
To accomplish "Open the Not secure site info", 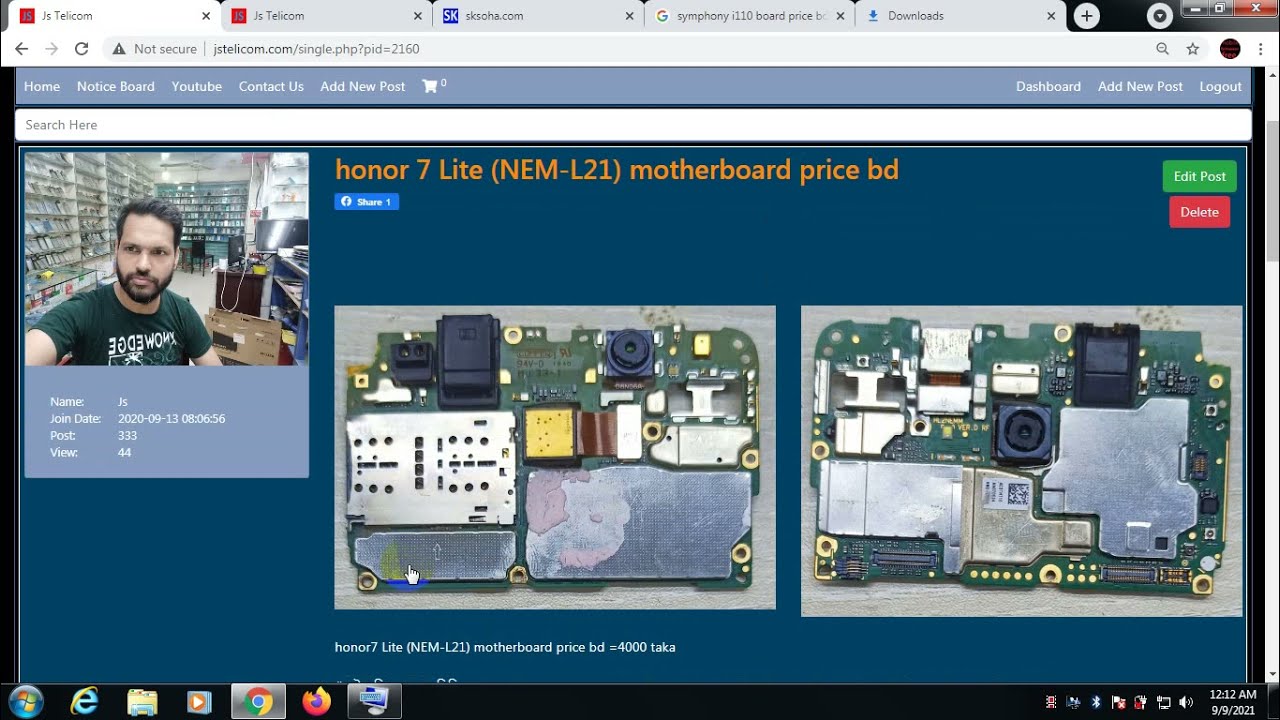I will [x=154, y=48].
